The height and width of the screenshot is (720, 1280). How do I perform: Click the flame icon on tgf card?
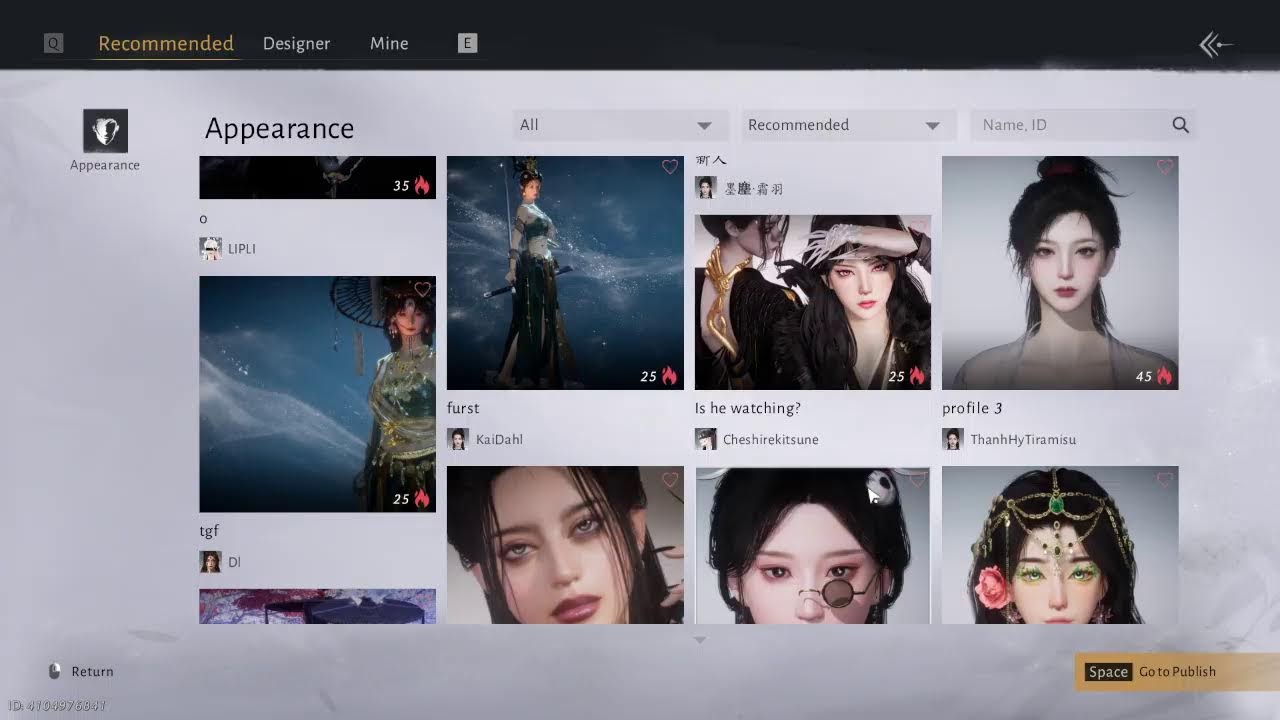coord(422,499)
